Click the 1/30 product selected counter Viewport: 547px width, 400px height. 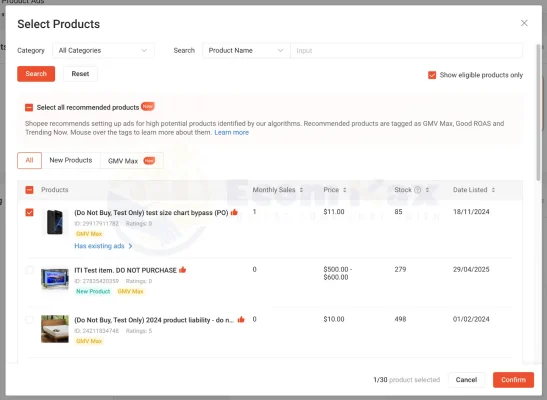click(x=406, y=380)
